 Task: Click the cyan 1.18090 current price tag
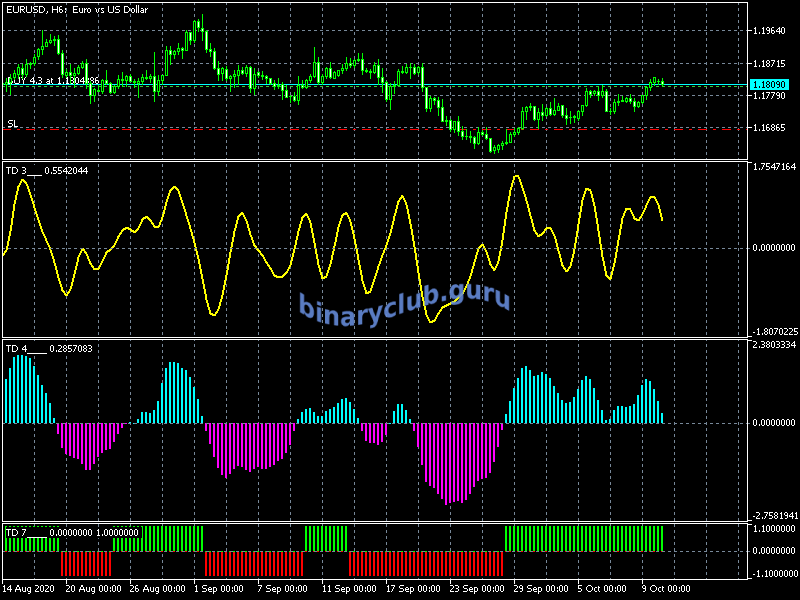click(x=774, y=86)
